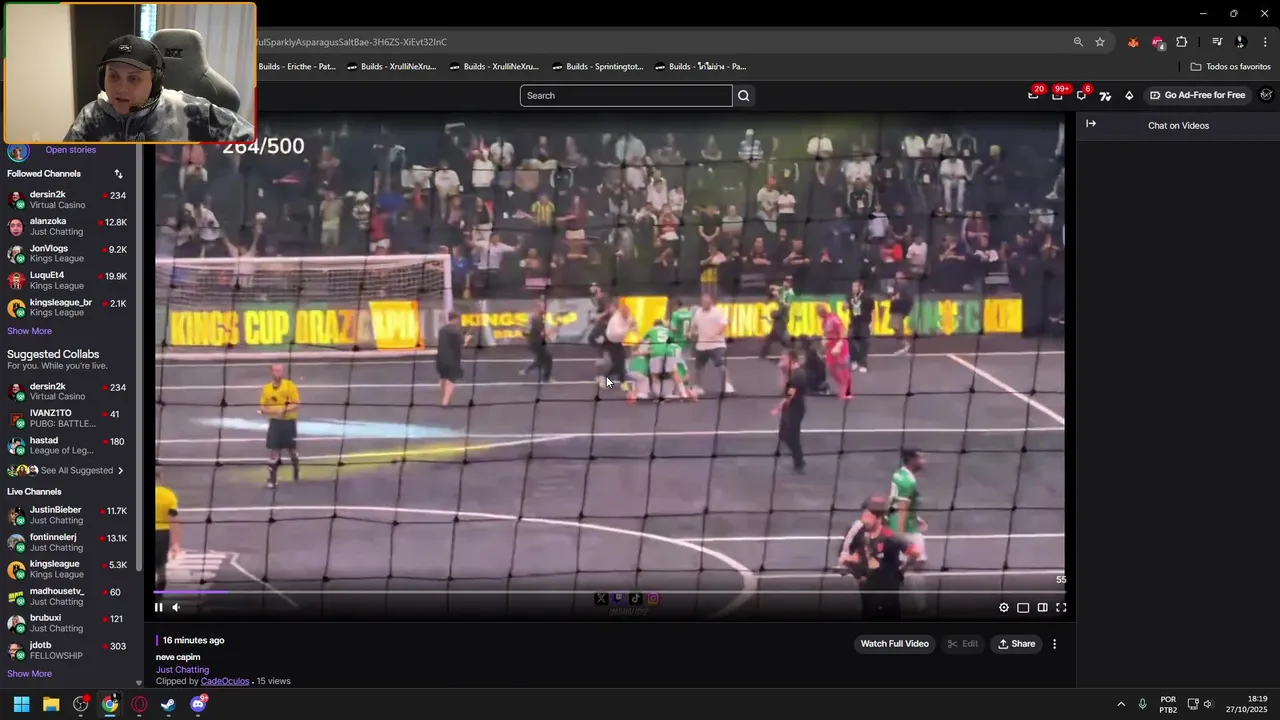Pause the clip playback
1280x720 pixels.
[158, 607]
